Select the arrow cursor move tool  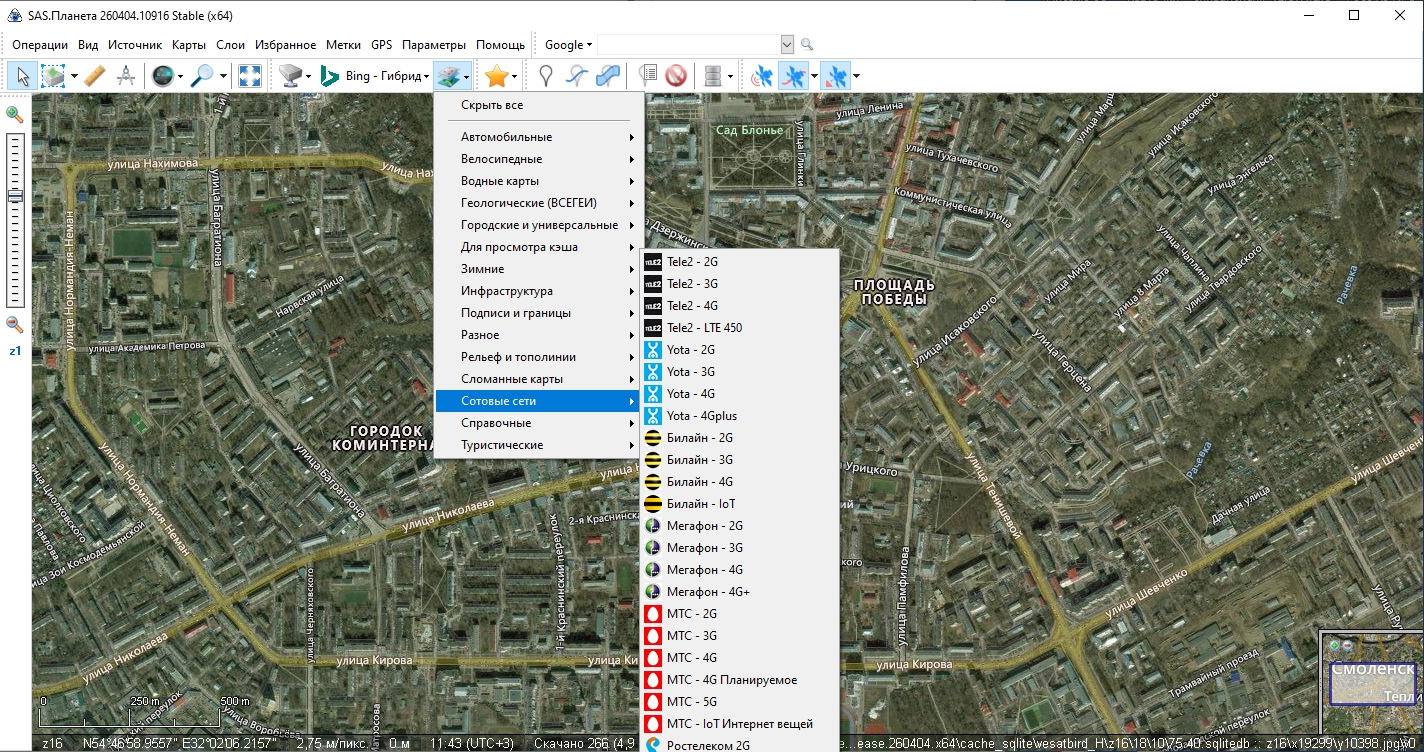[x=23, y=76]
